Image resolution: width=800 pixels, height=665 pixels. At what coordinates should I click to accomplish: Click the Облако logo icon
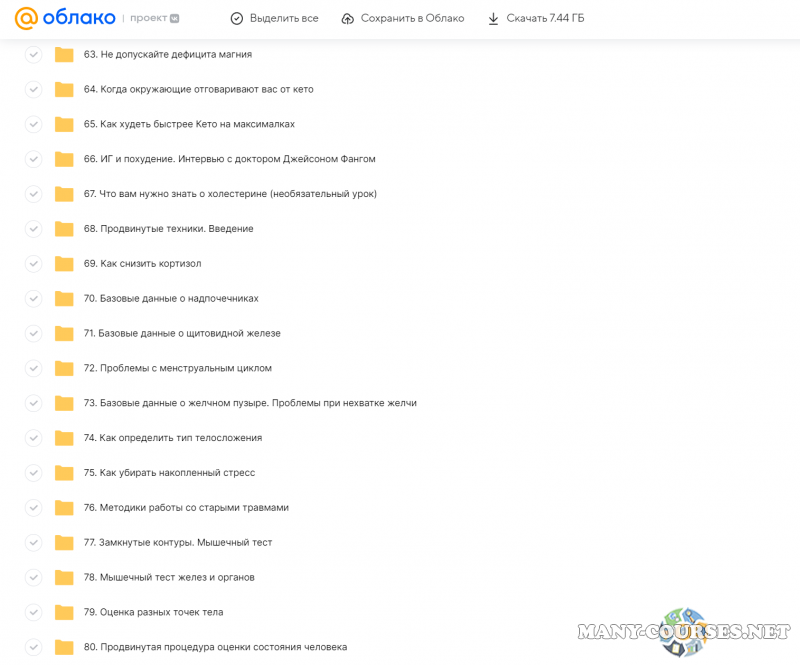click(26, 18)
